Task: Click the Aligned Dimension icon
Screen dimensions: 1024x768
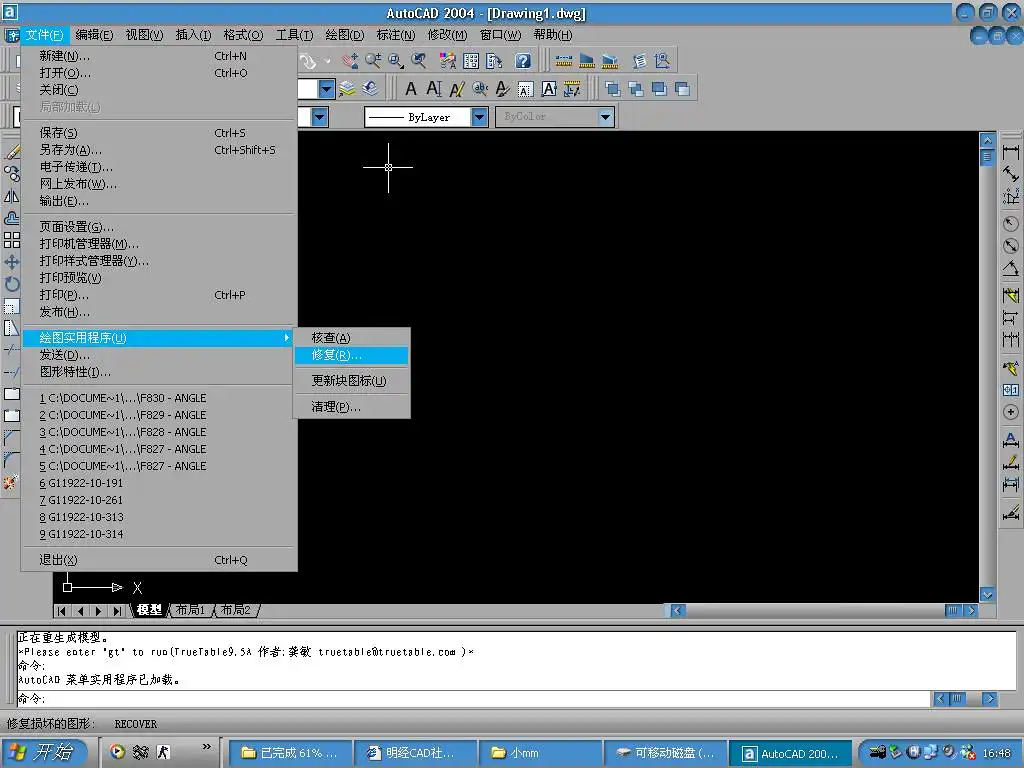Action: point(1010,174)
